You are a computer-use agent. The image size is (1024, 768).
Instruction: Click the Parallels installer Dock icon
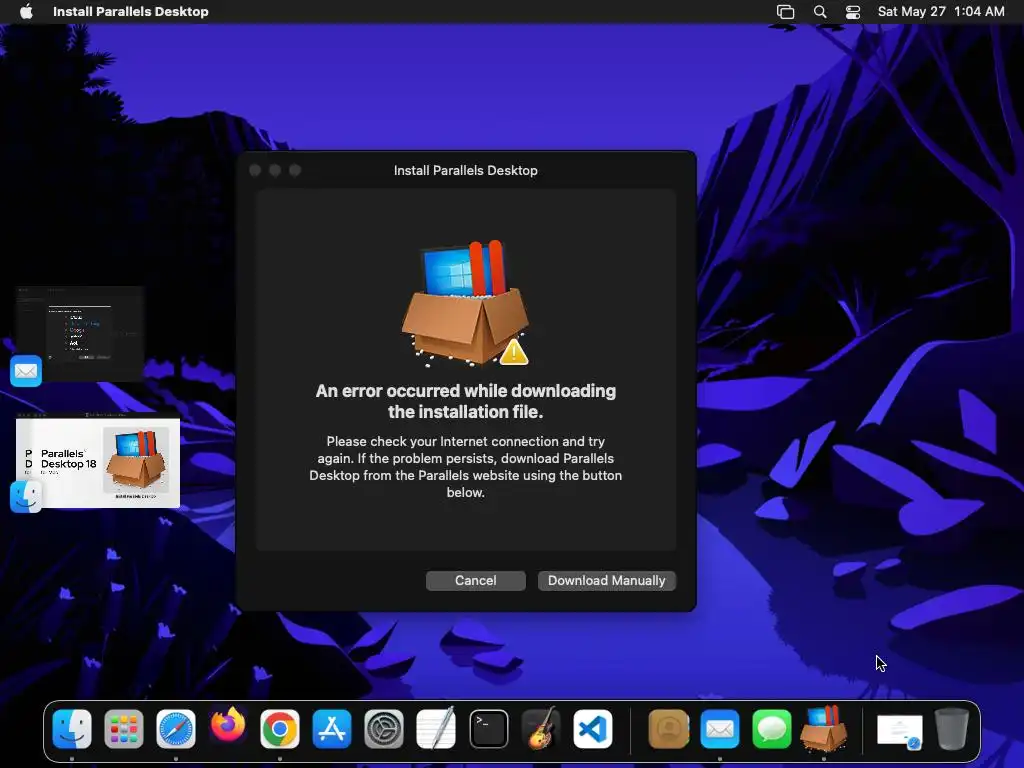pyautogui.click(x=824, y=728)
